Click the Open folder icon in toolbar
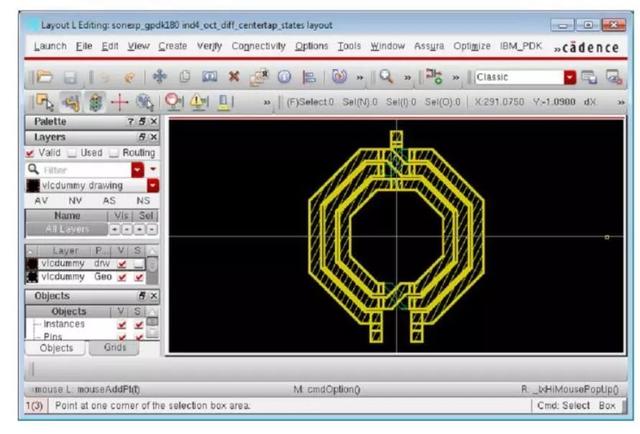The width and height of the screenshot is (640, 434). [44, 77]
